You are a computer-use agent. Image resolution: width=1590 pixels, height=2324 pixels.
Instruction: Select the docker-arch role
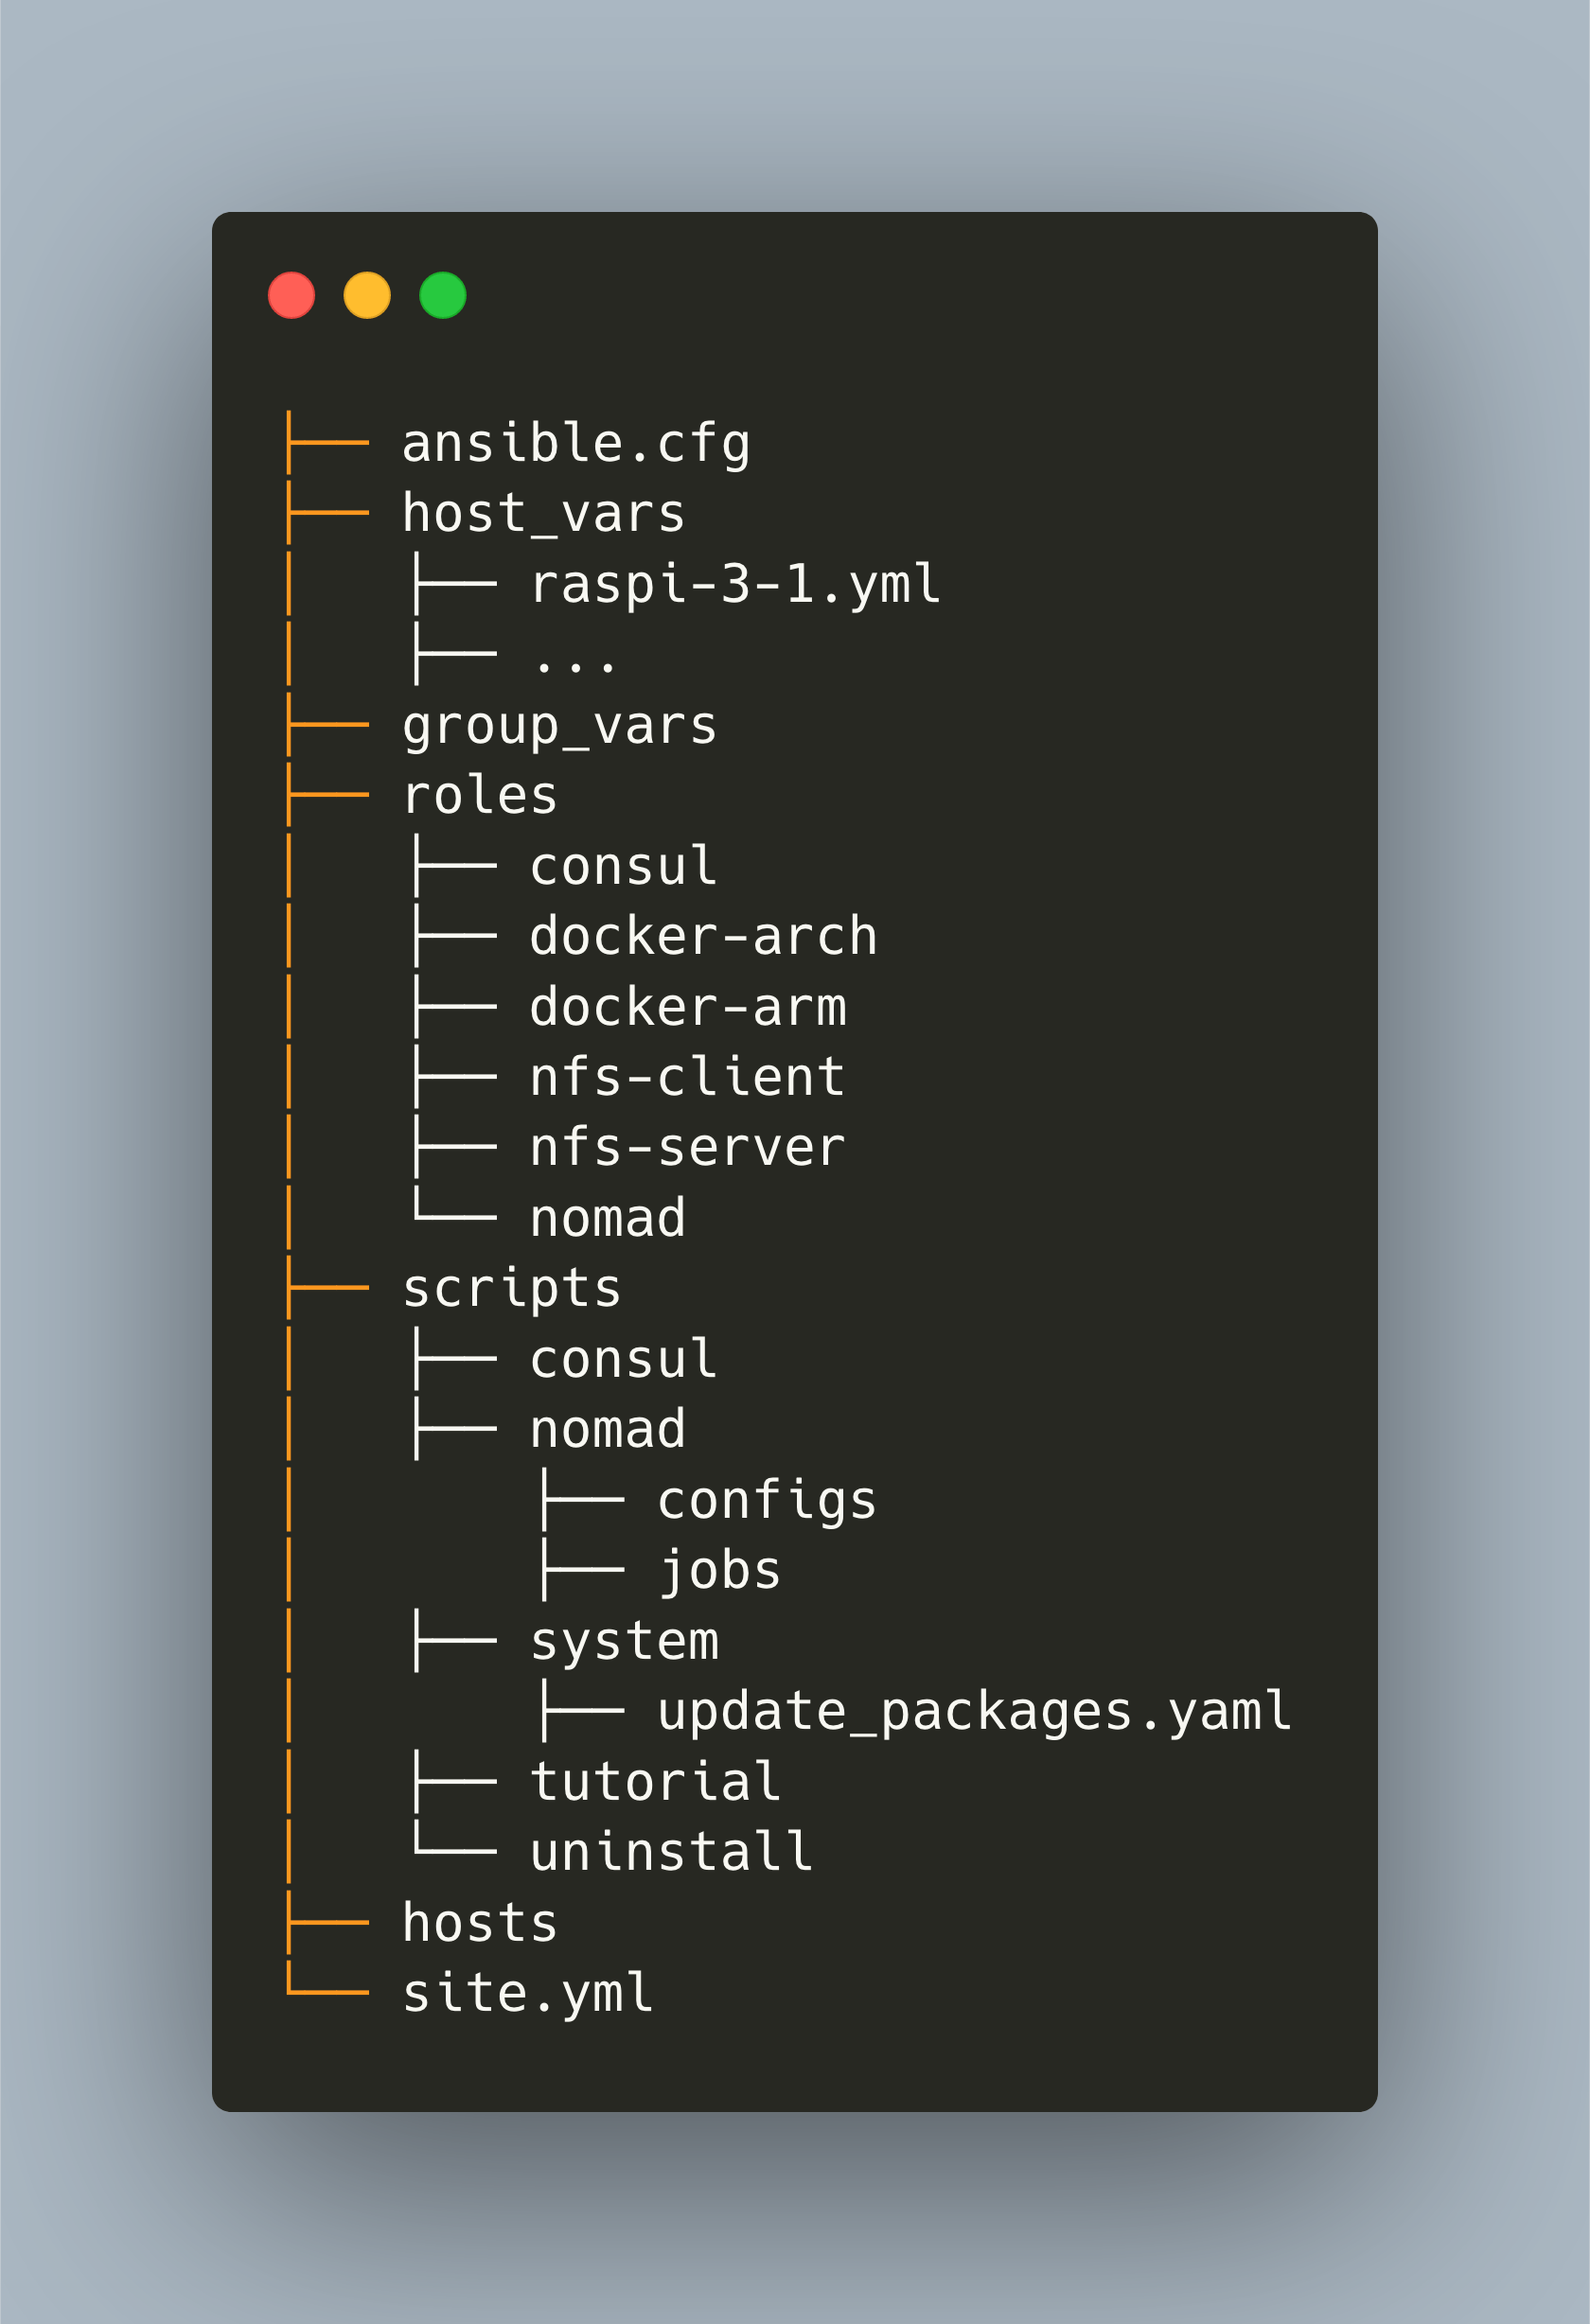703,937
